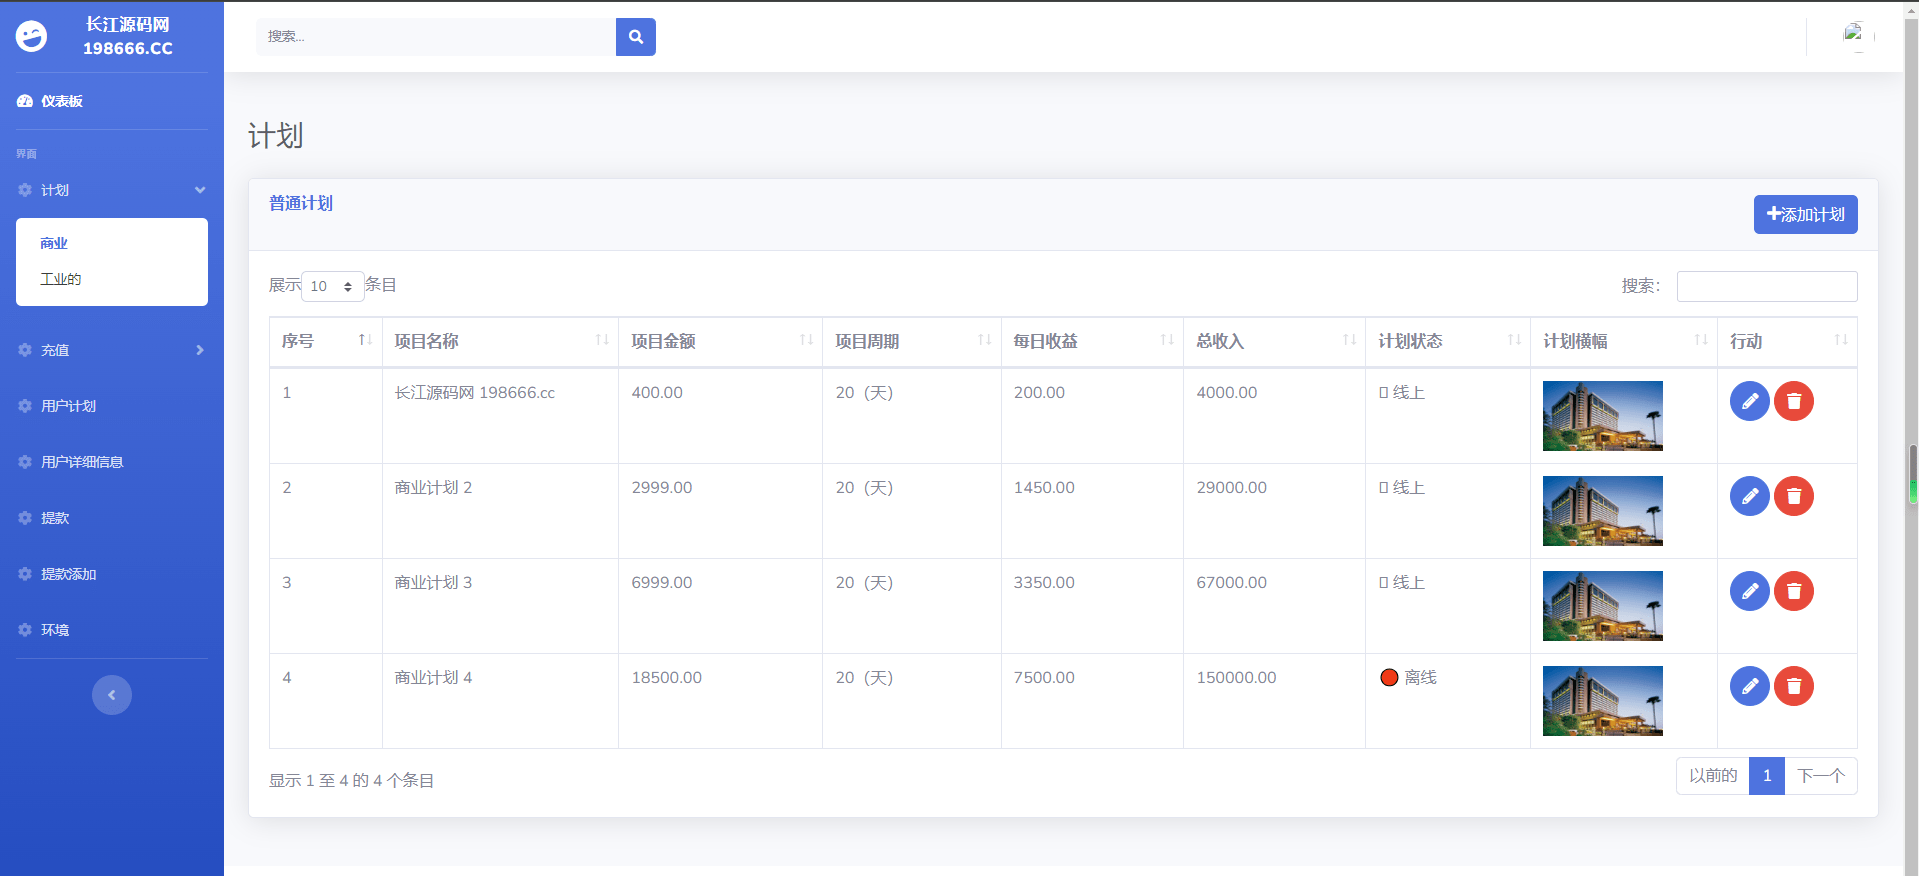Open 提款添加 menu item
The width and height of the screenshot is (1919, 876).
[68, 574]
